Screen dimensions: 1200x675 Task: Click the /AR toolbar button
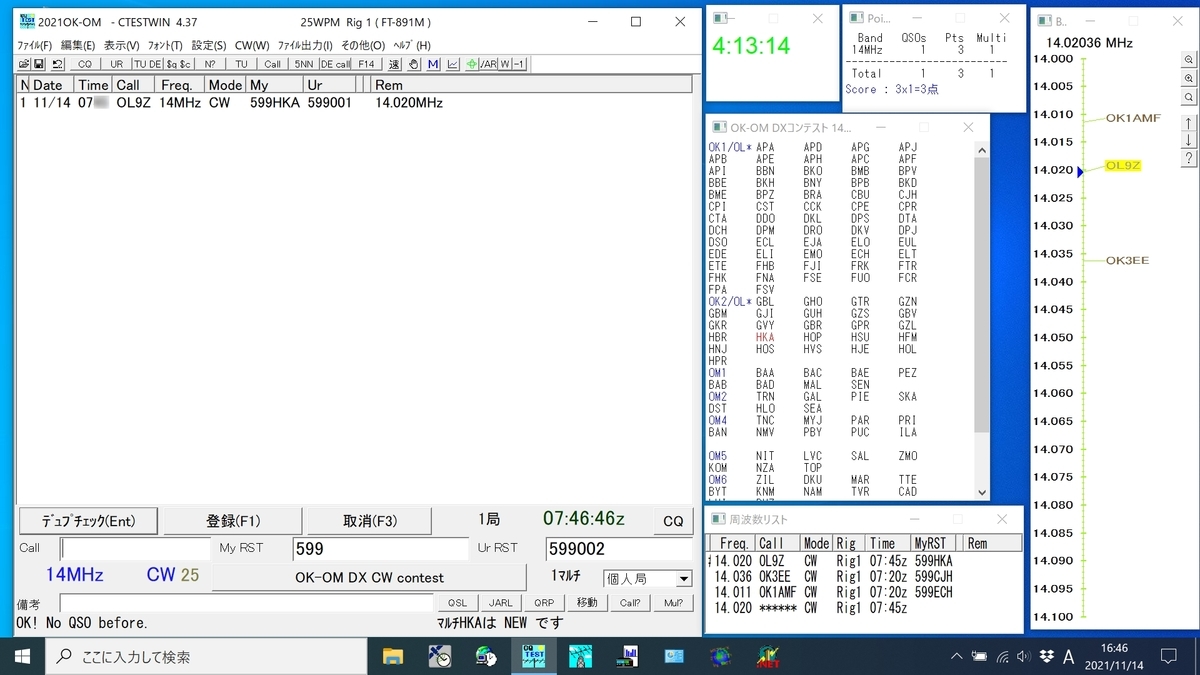click(x=488, y=64)
